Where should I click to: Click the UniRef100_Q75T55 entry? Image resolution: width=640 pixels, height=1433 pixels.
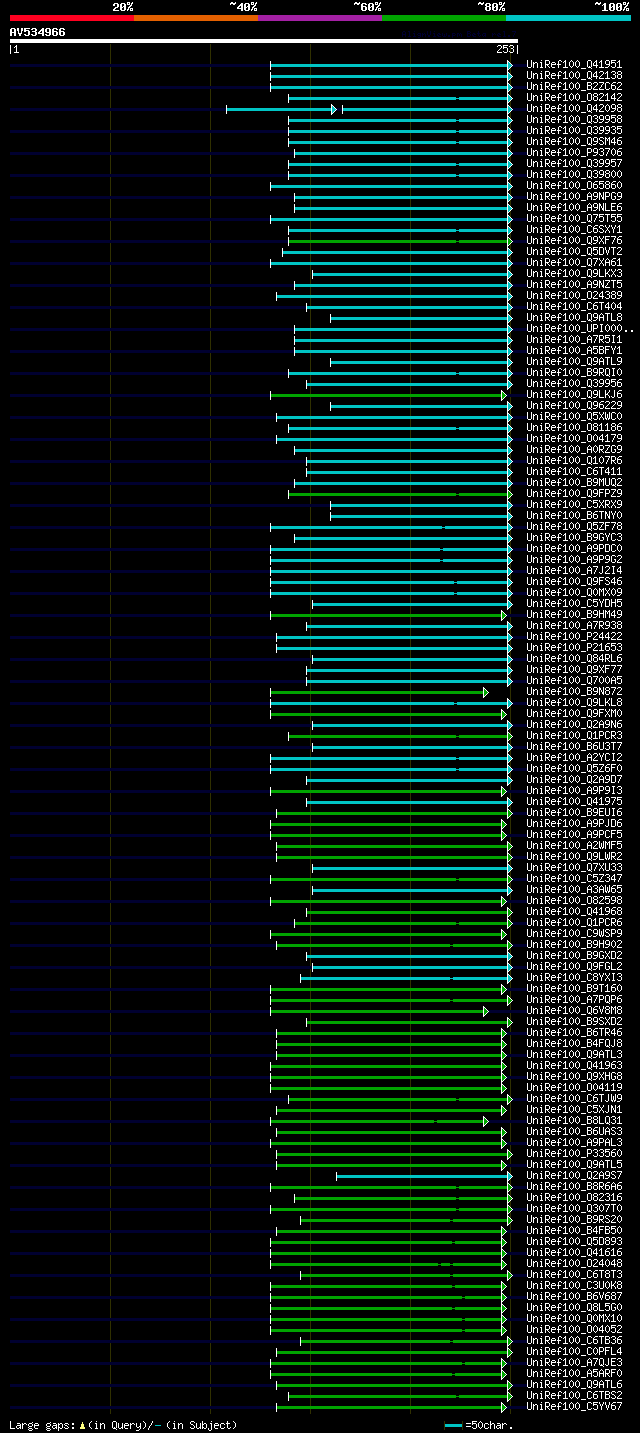[x=574, y=219]
